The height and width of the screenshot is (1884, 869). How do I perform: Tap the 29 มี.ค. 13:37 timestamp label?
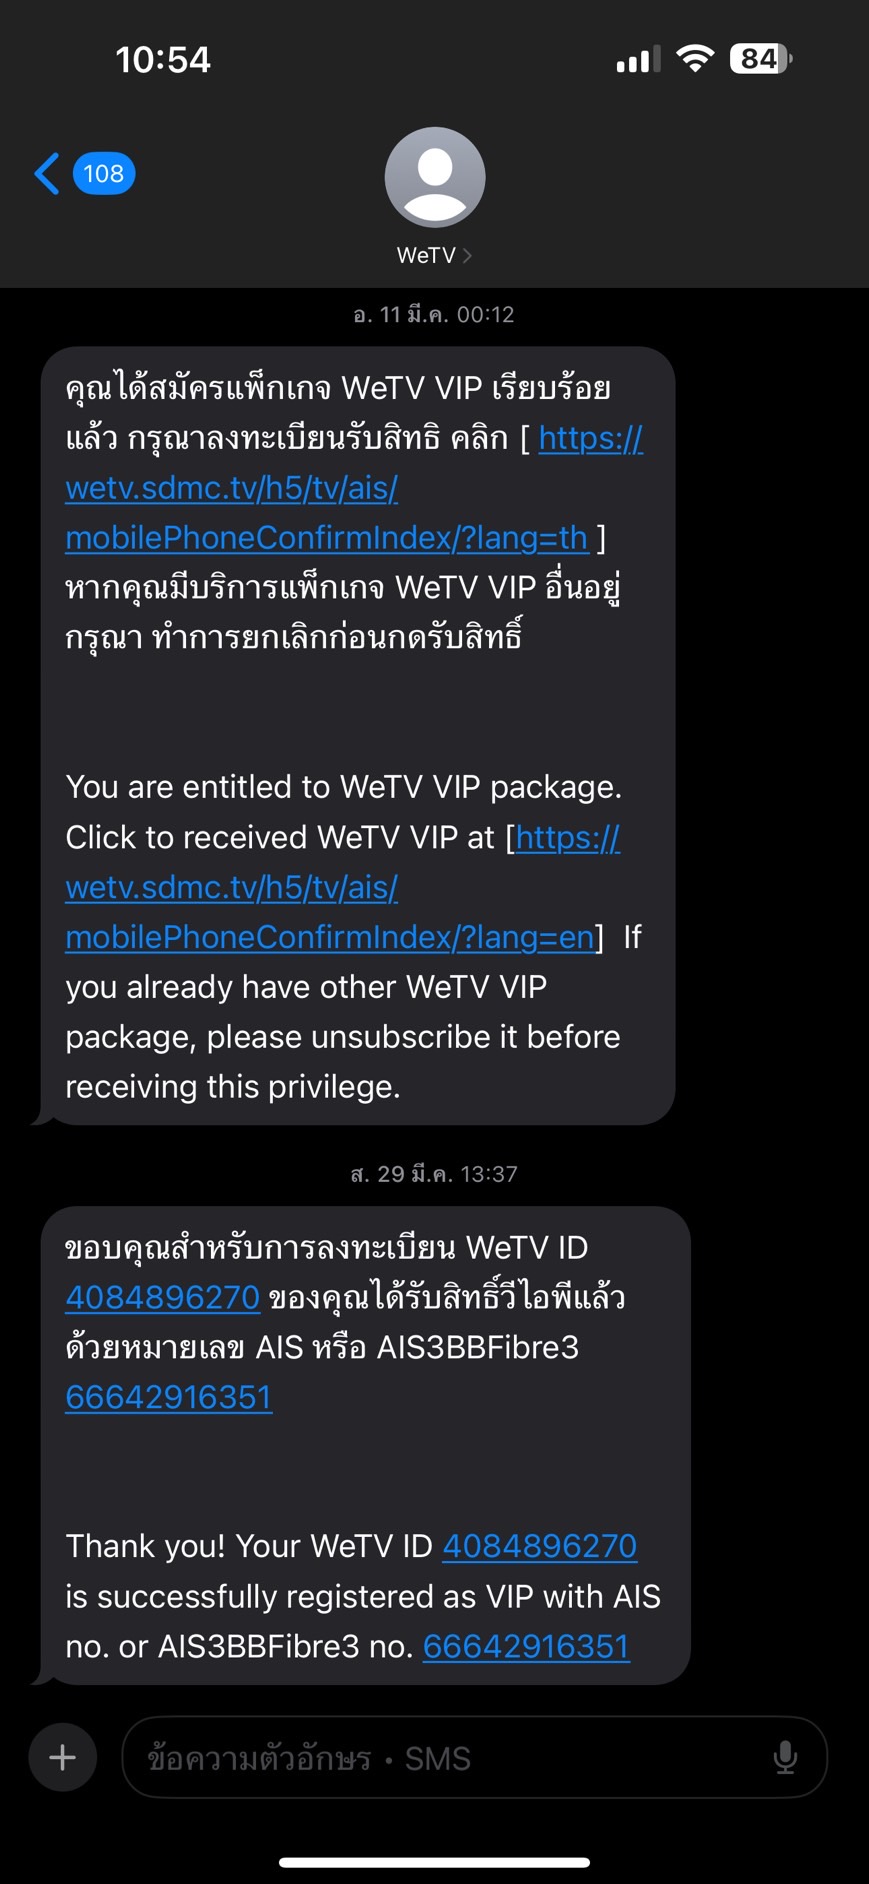(x=434, y=1174)
